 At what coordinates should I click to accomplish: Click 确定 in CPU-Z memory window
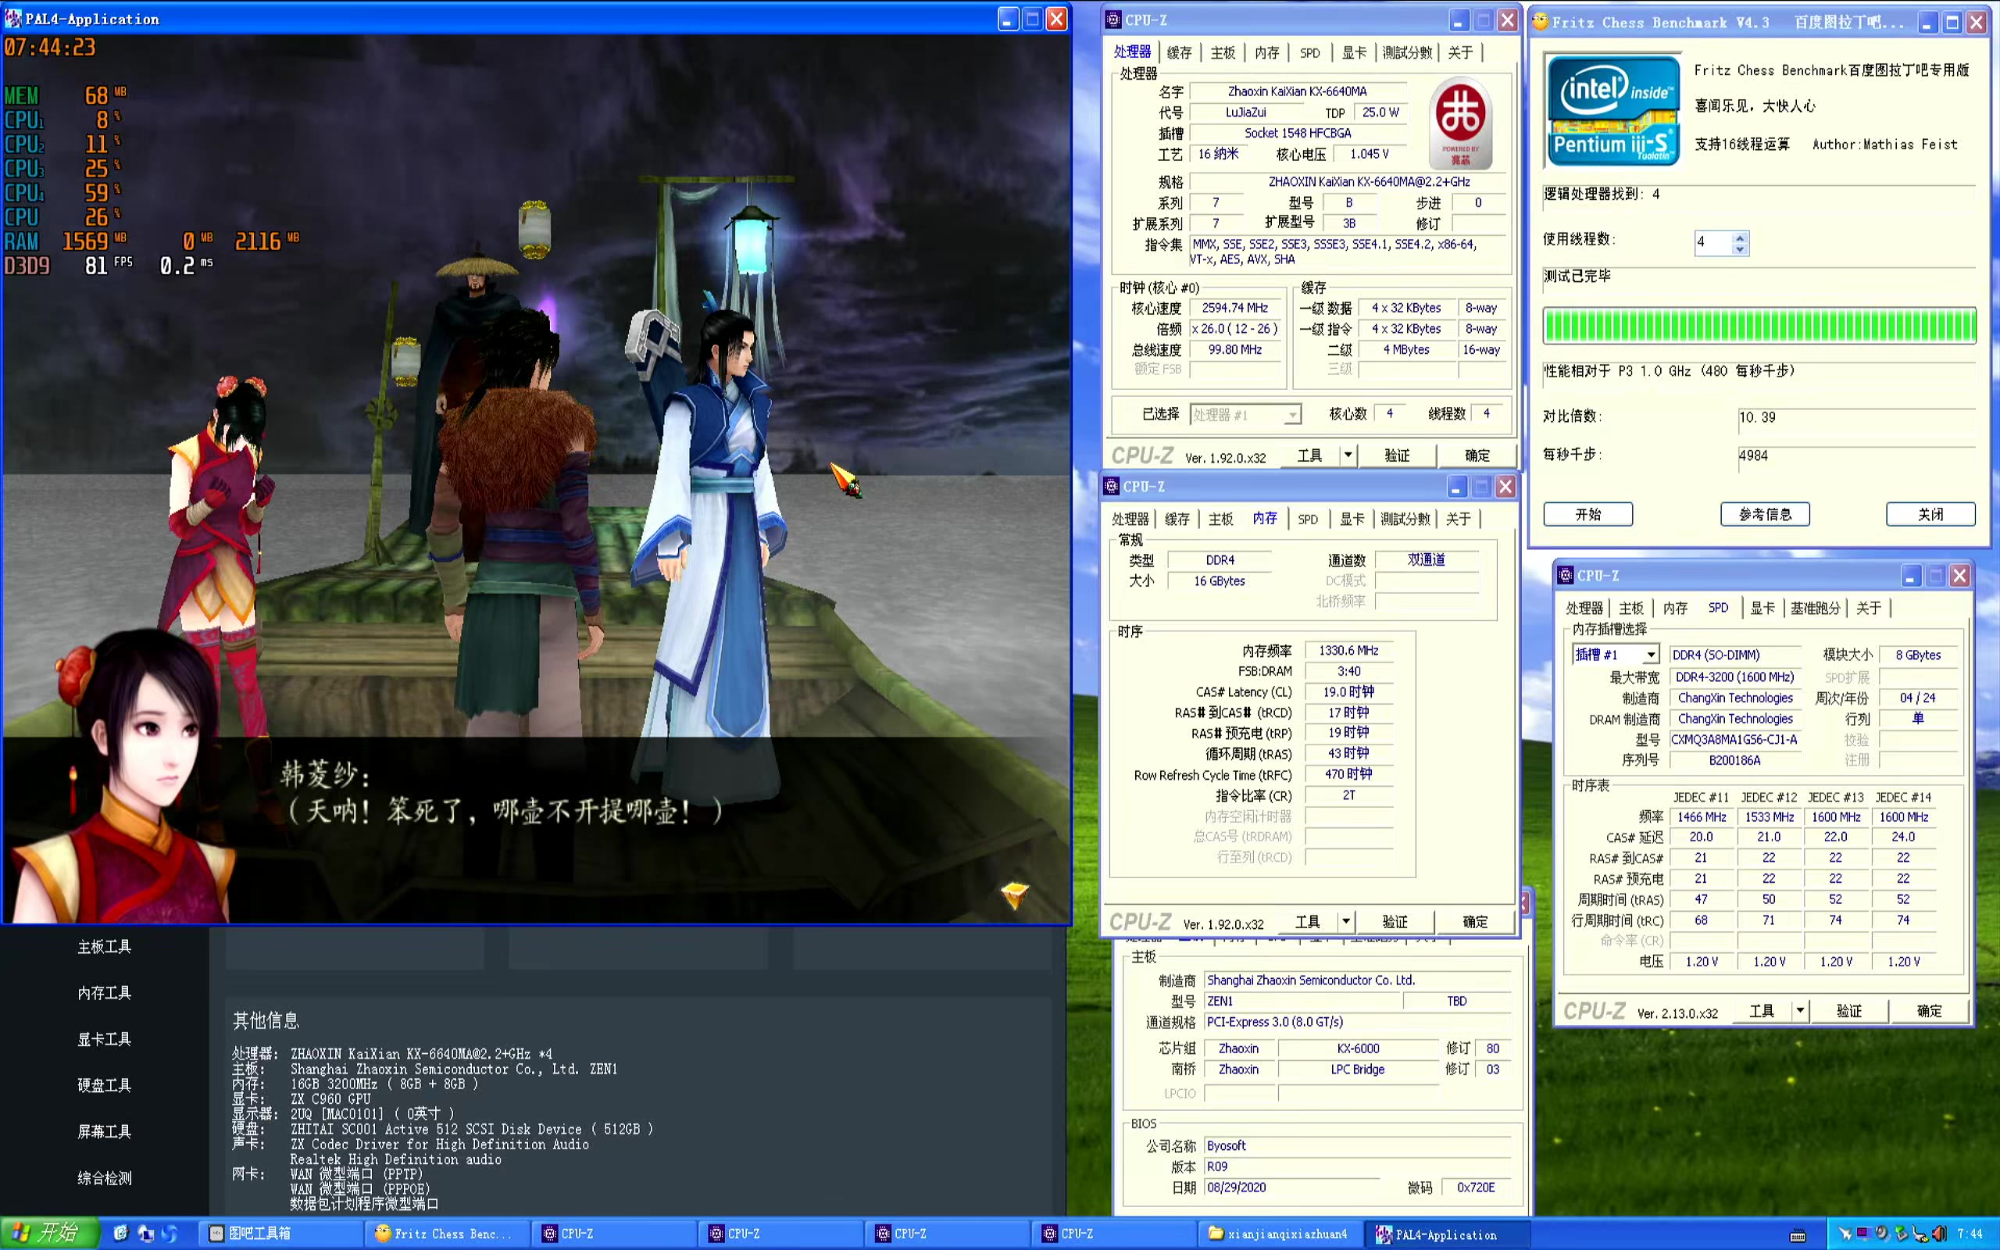pos(1475,922)
